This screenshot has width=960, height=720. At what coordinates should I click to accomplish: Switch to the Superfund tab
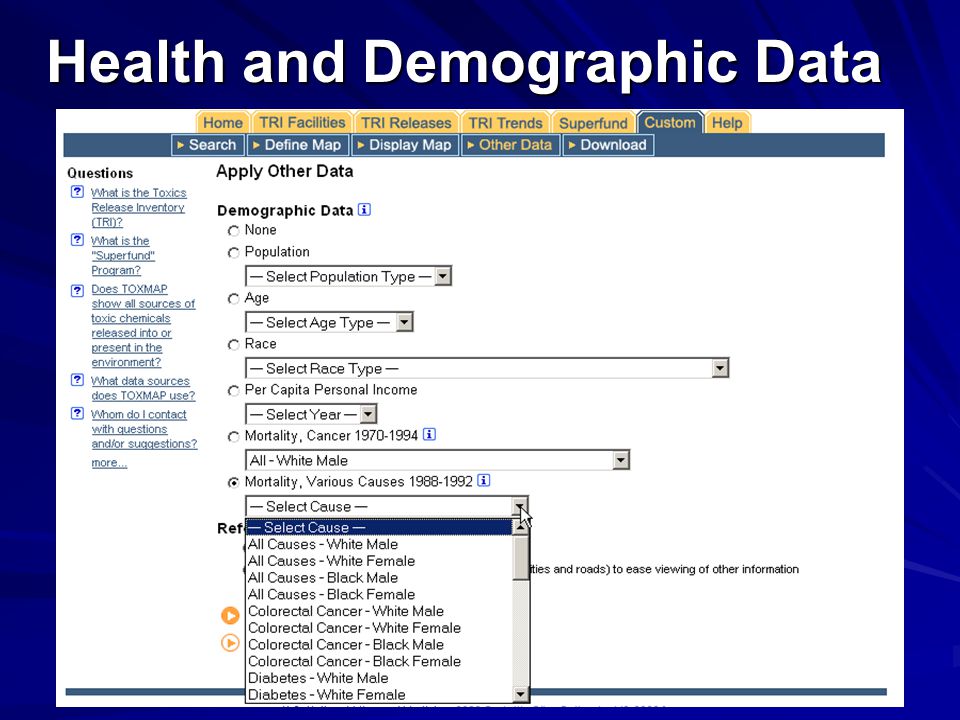coord(593,122)
